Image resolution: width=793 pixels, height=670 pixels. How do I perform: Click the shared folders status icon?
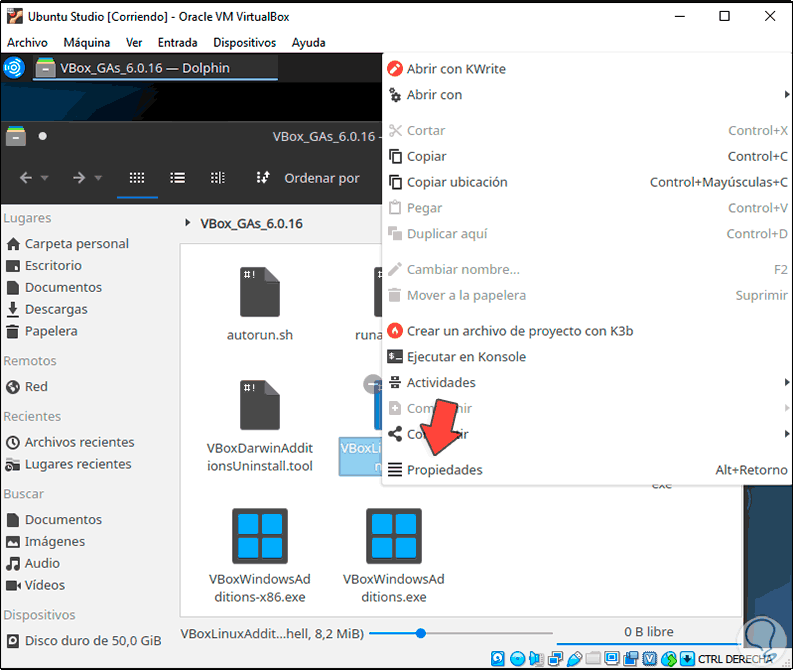593,658
